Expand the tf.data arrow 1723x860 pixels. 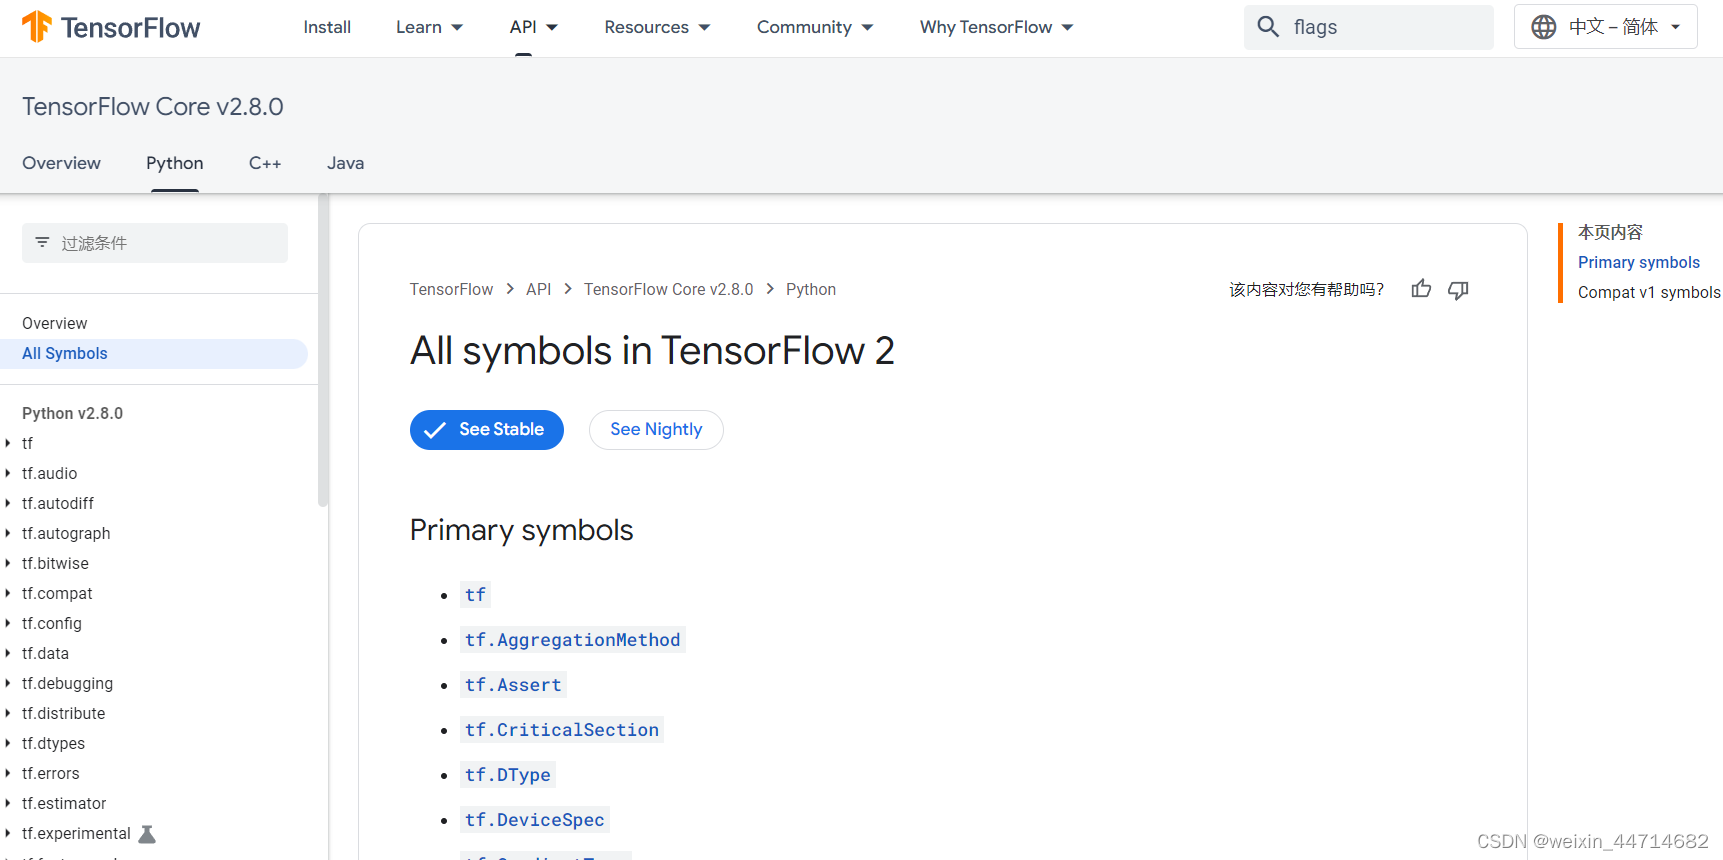(x=8, y=653)
